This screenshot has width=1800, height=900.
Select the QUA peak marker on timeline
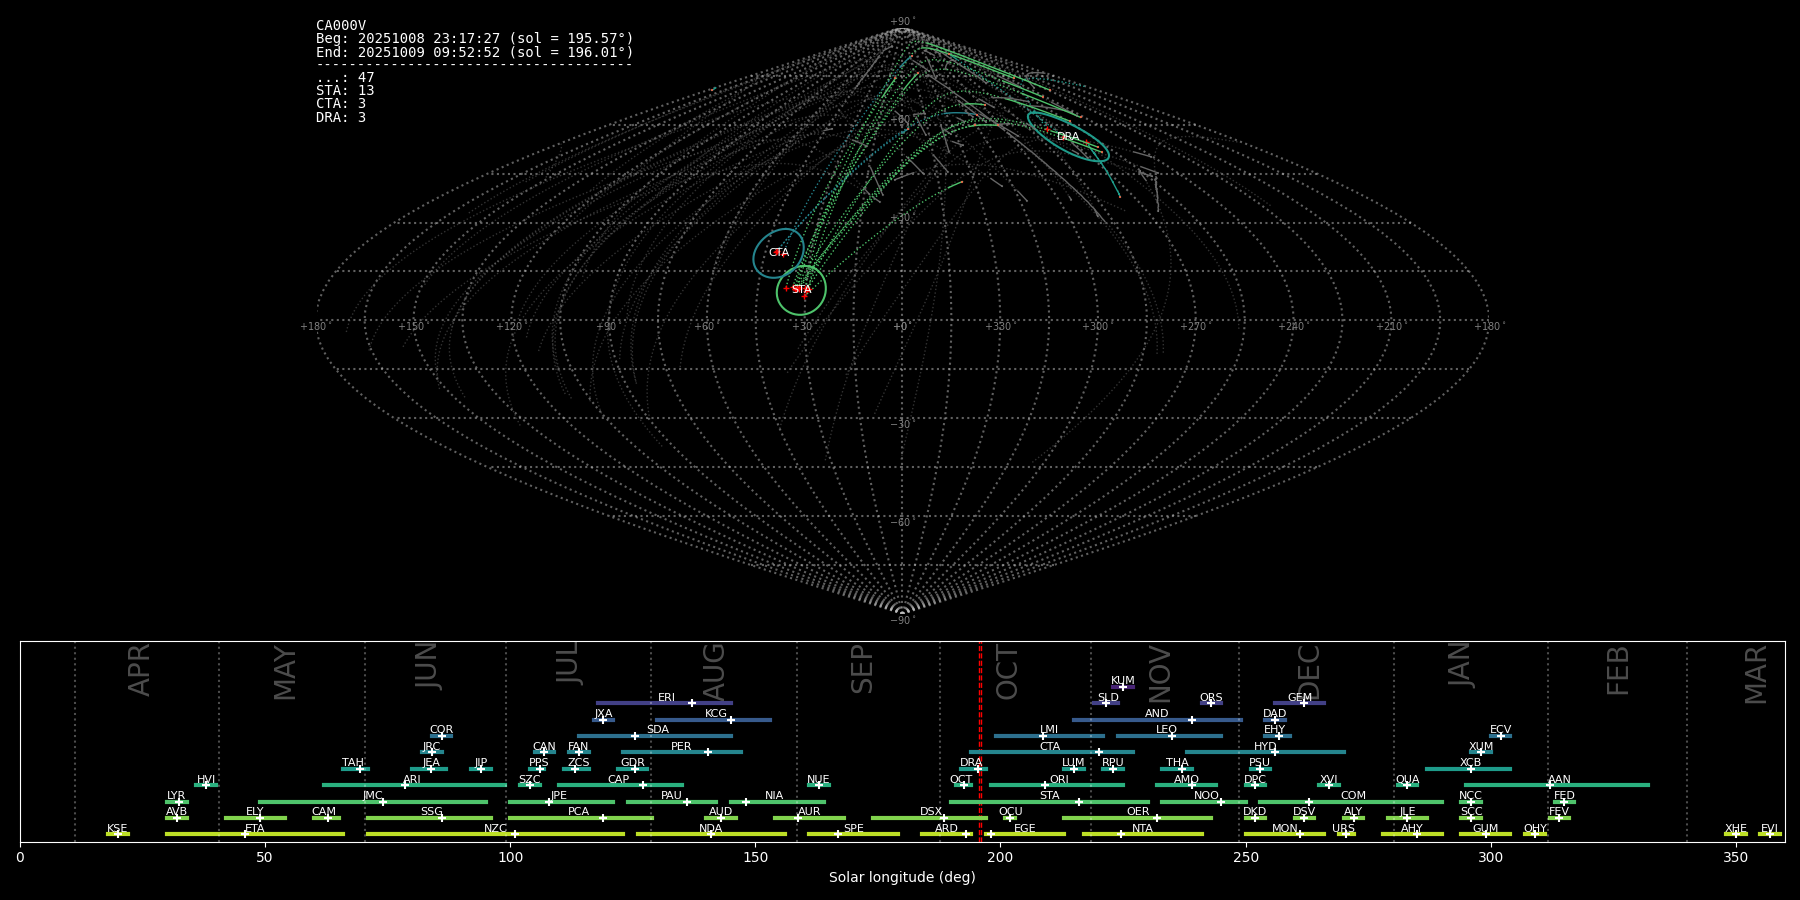[x=1407, y=785]
